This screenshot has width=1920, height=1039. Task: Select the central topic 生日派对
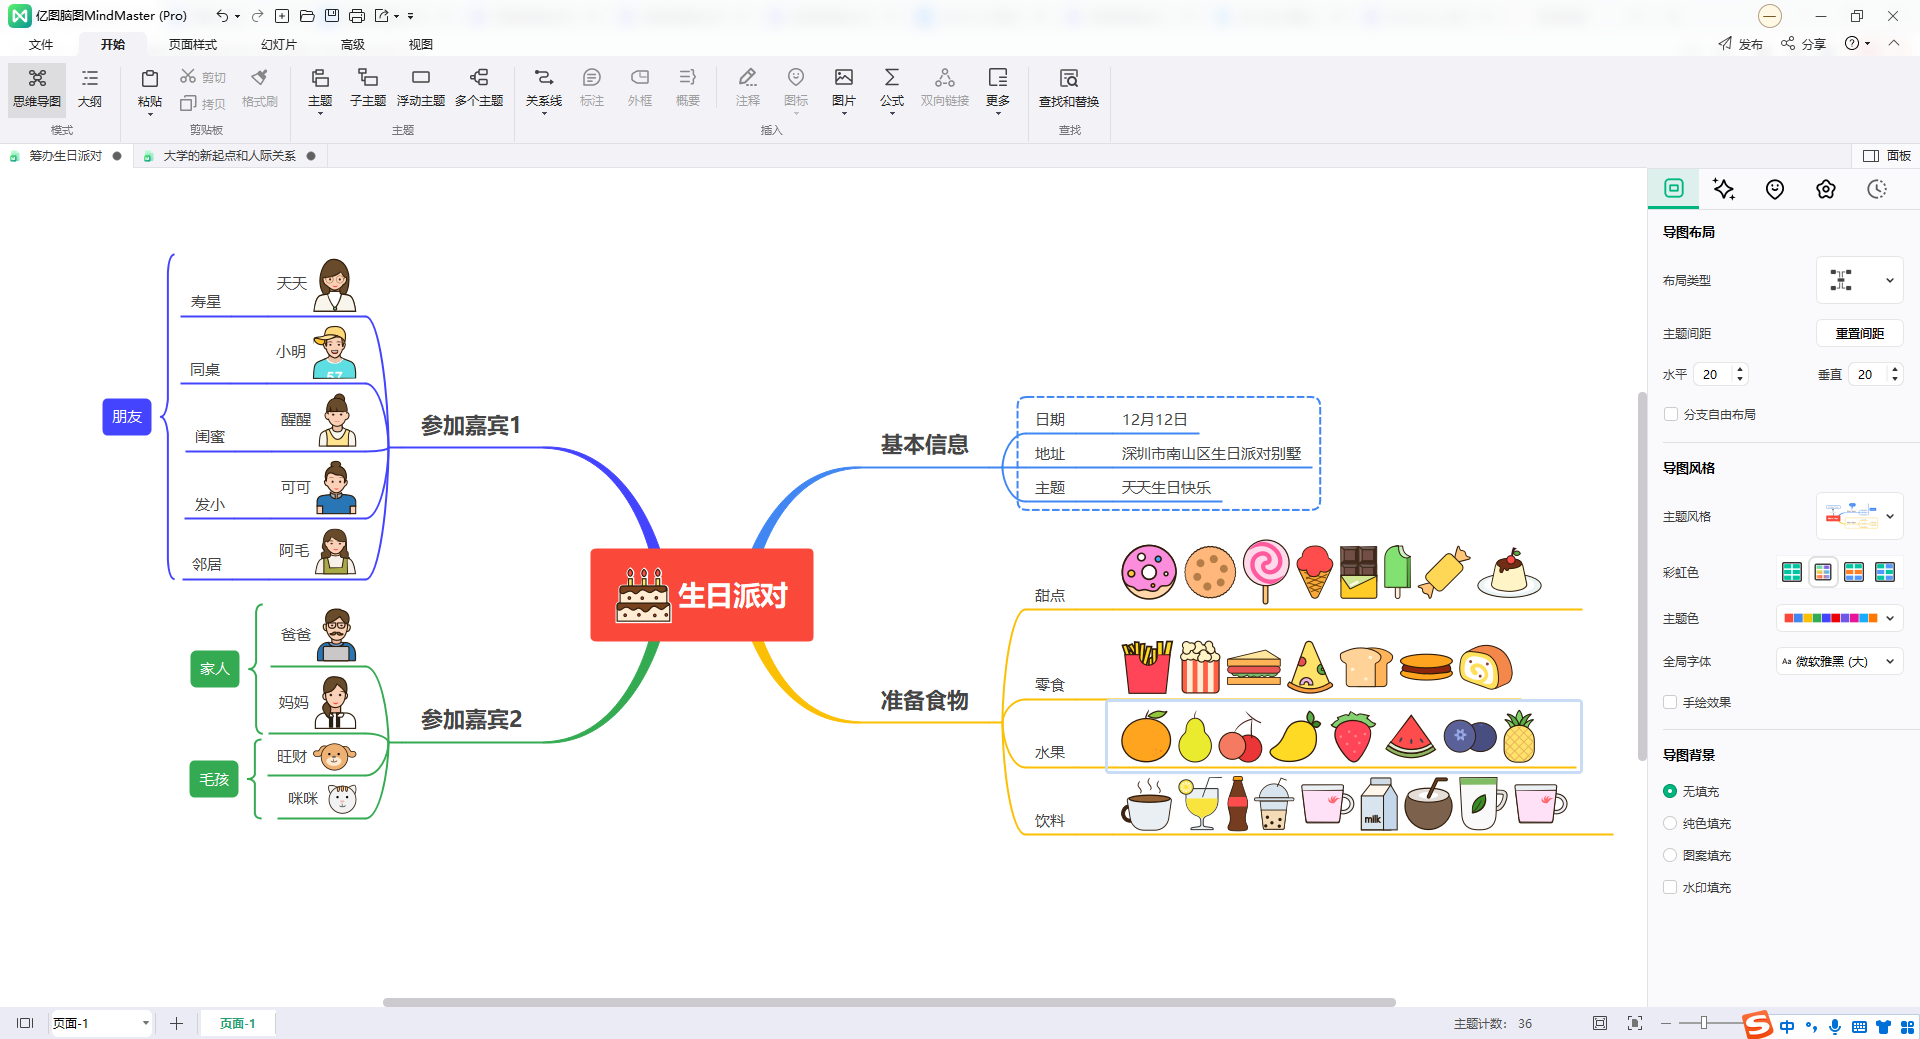pyautogui.click(x=702, y=595)
